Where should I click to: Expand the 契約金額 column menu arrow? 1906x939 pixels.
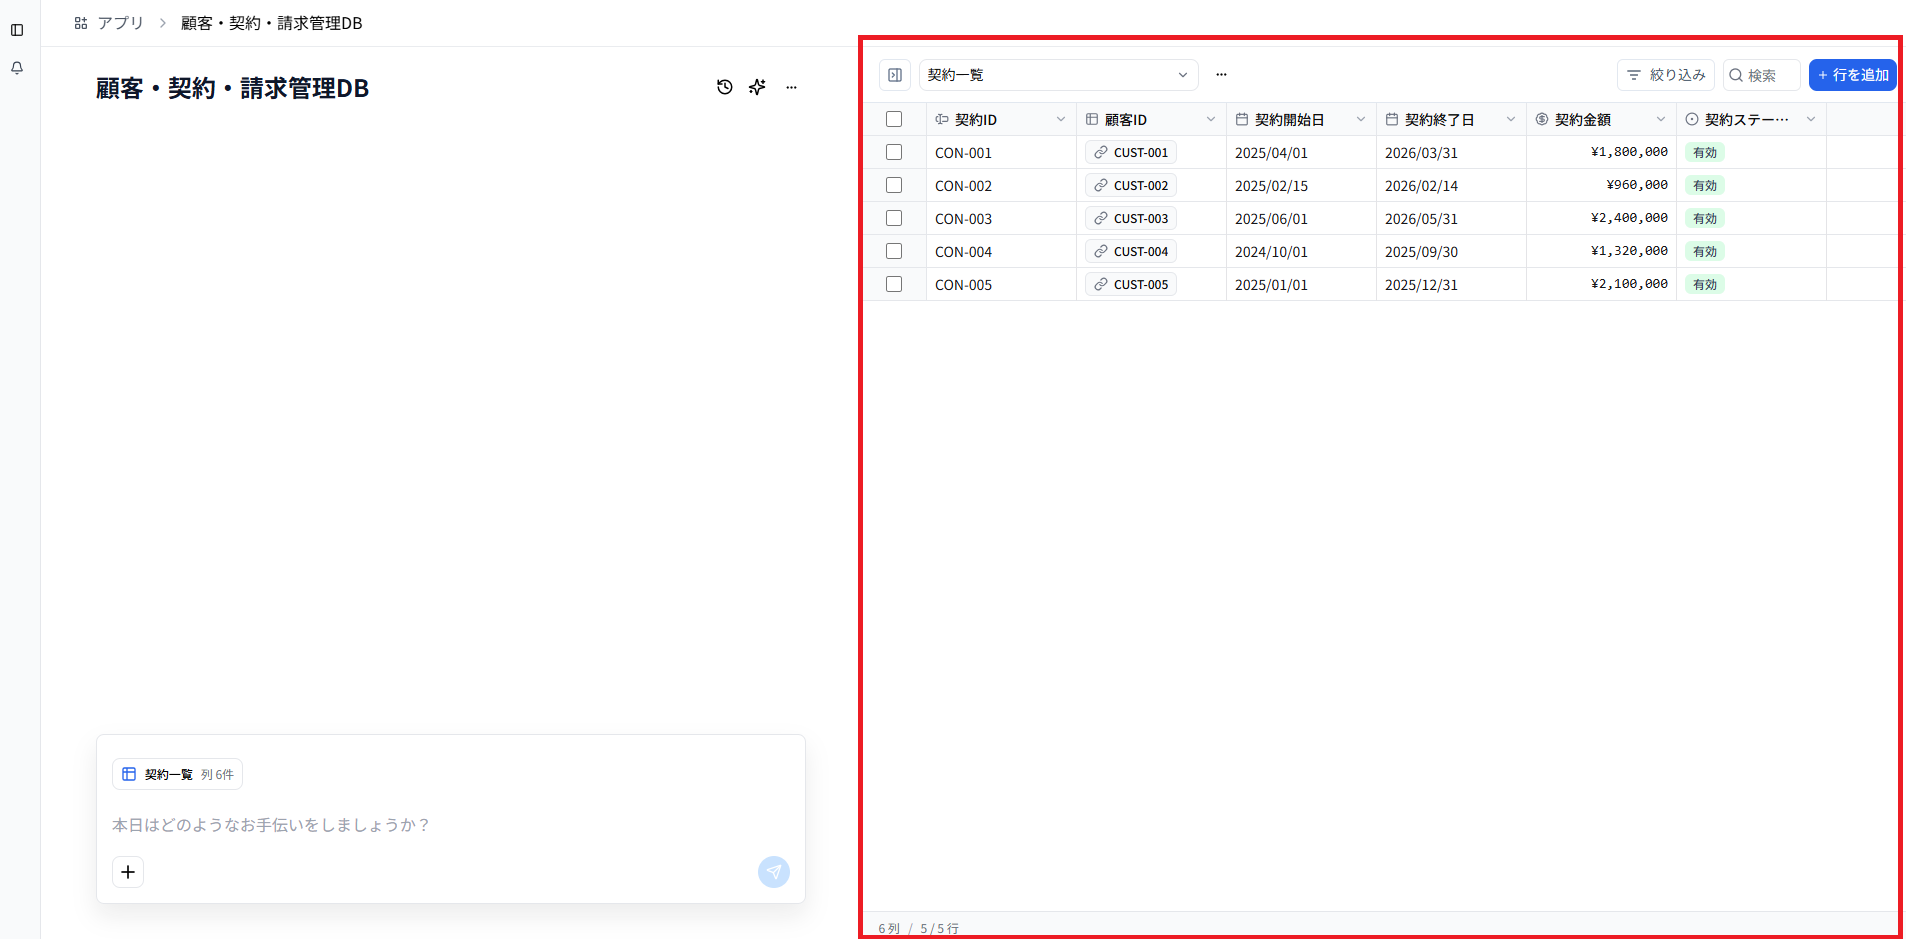(x=1661, y=119)
